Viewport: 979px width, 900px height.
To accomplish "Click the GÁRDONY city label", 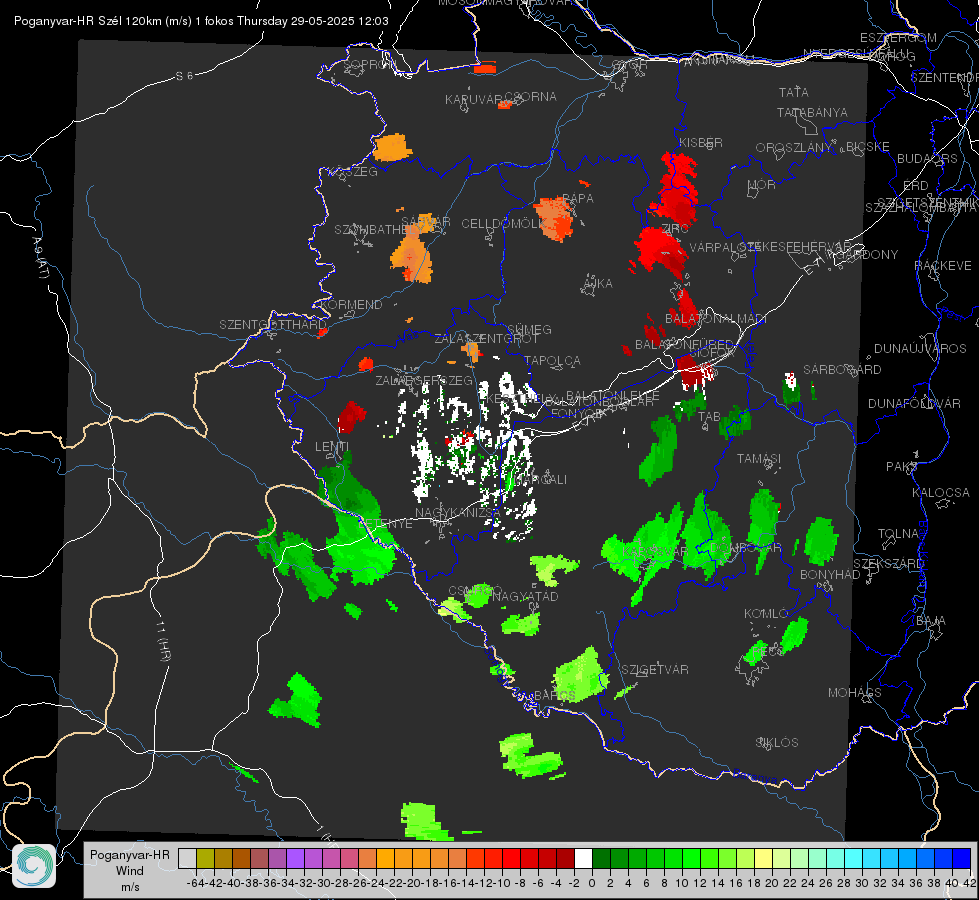I will pyautogui.click(x=867, y=255).
